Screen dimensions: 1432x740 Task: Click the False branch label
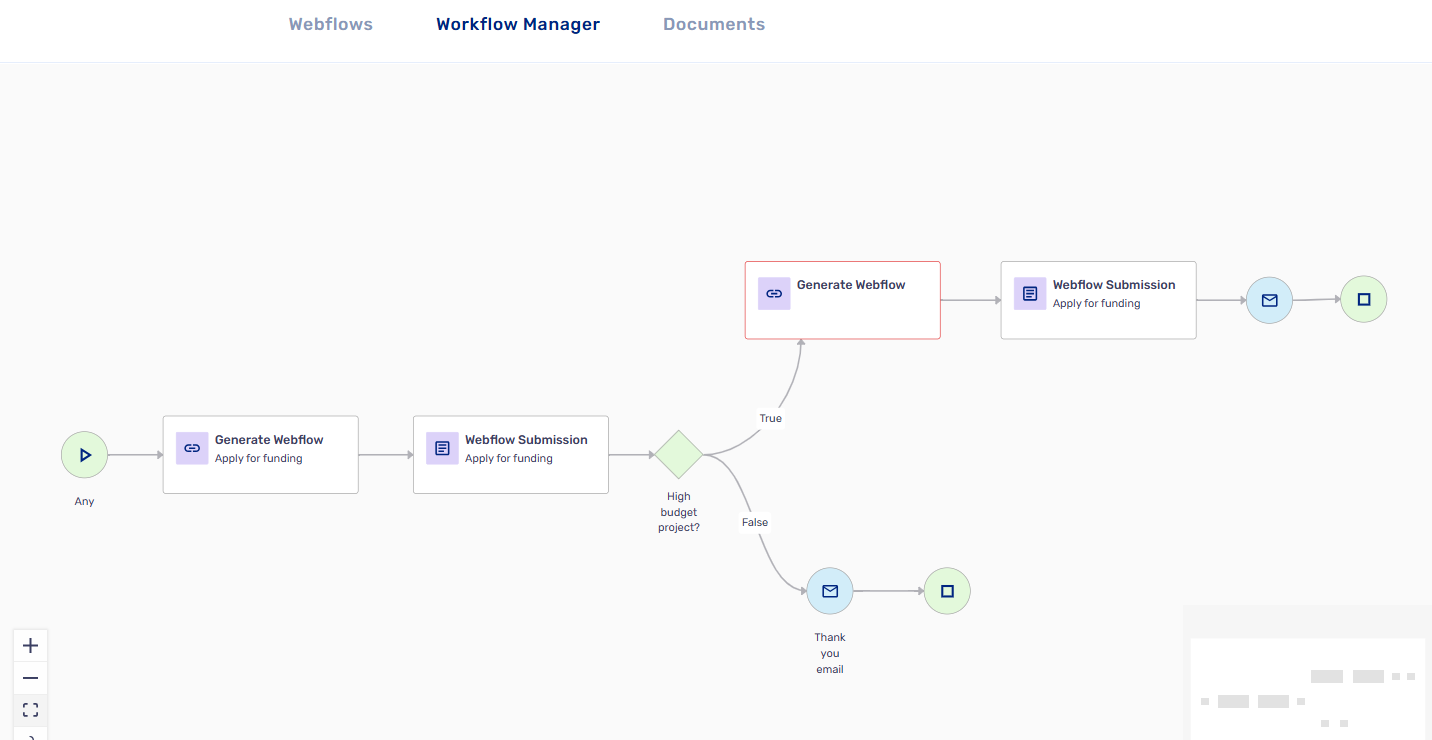tap(755, 522)
